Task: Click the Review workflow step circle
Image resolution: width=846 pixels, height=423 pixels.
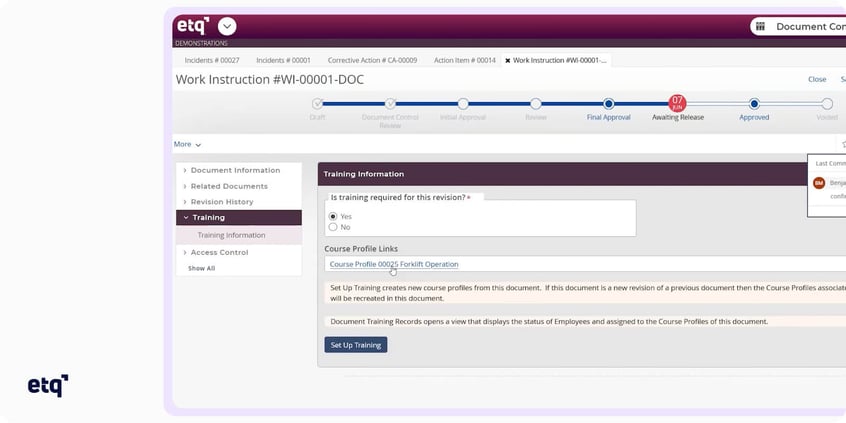Action: point(536,104)
